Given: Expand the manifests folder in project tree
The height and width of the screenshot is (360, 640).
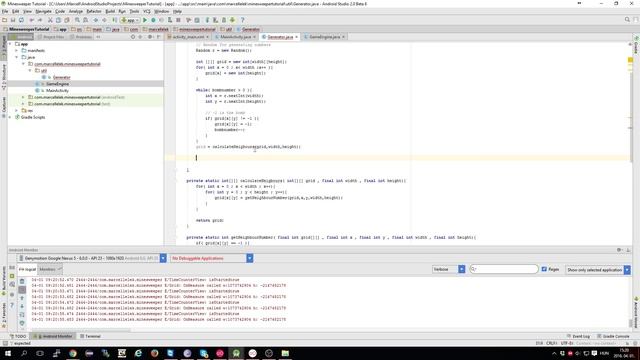Looking at the screenshot, I should tap(17, 51).
